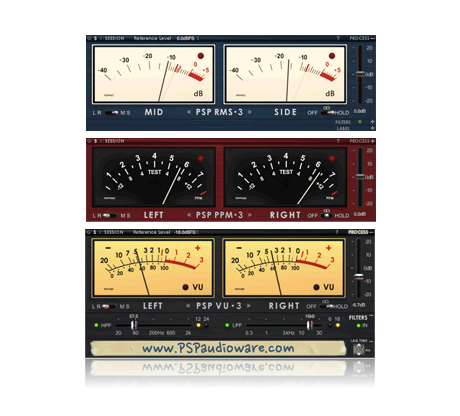Click the VU-3 LEFT meter overload LED
This screenshot has width=460, height=416.
(x=186, y=287)
